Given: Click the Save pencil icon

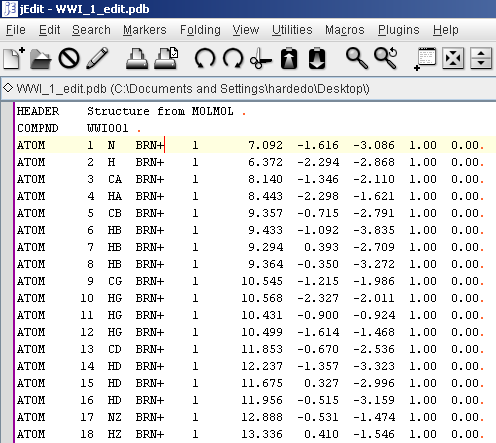Looking at the screenshot, I should (97, 58).
